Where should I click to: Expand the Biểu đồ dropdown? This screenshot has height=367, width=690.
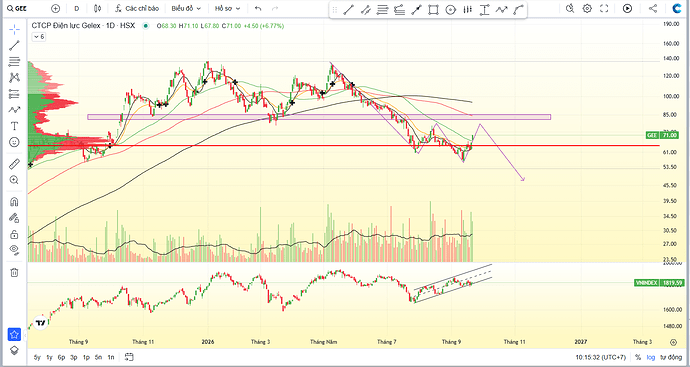[186, 8]
